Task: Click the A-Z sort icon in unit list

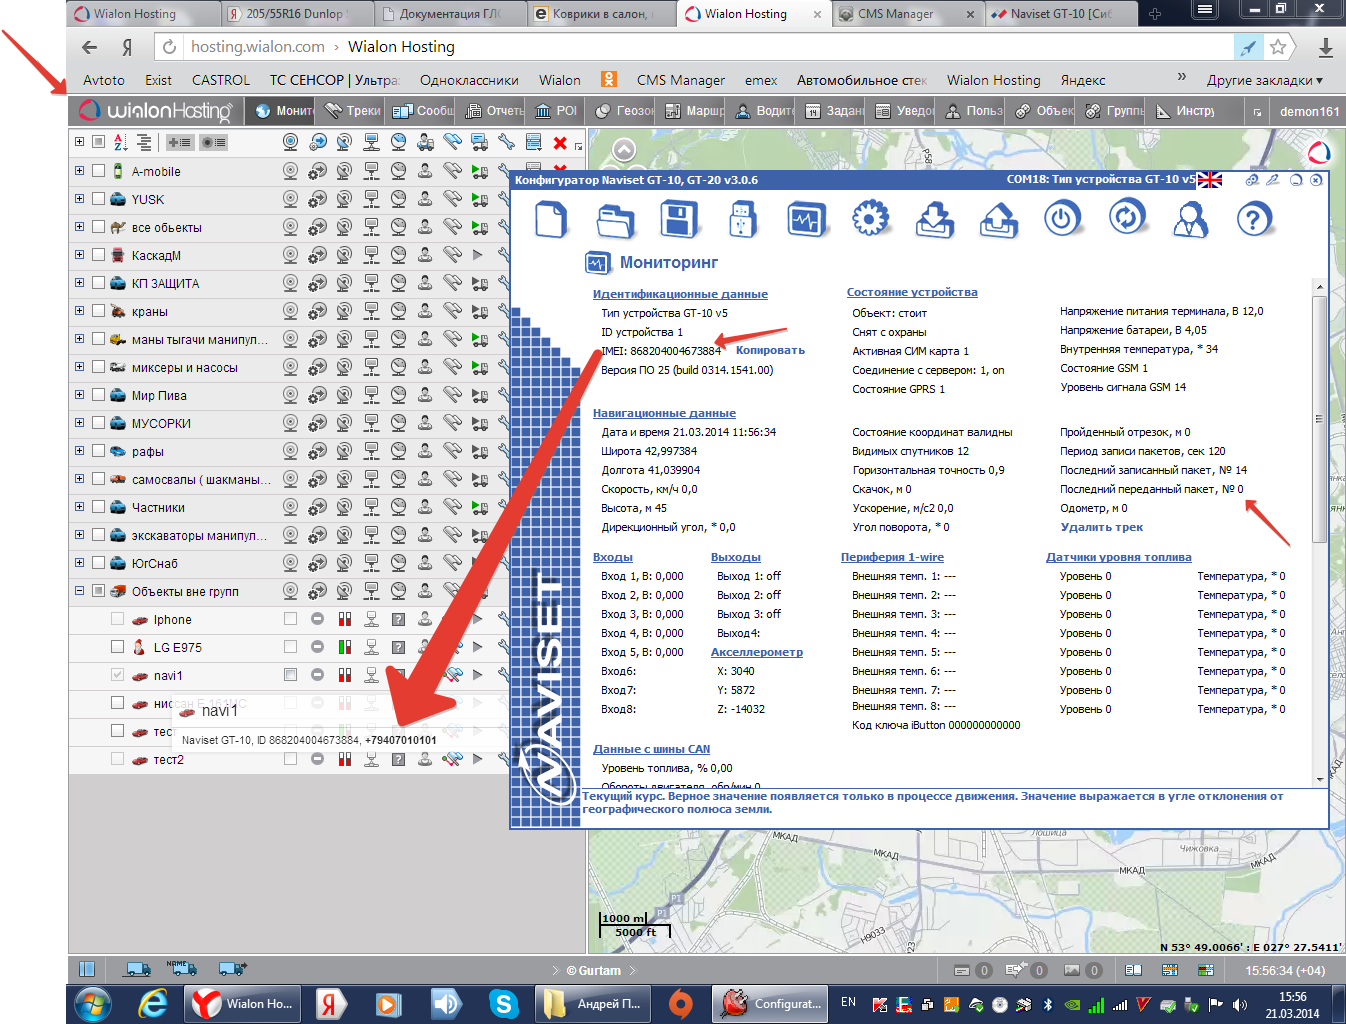Action: [x=121, y=143]
